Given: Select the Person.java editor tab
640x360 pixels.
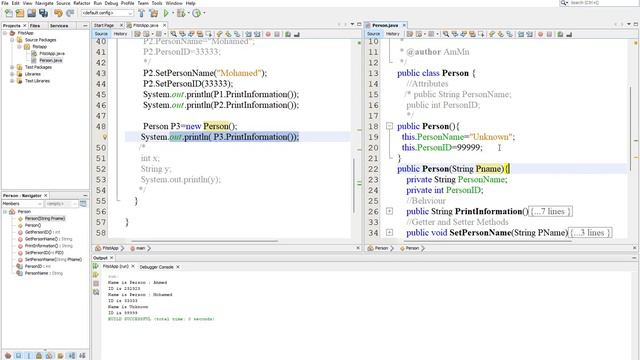Looking at the screenshot, I should tap(385, 25).
